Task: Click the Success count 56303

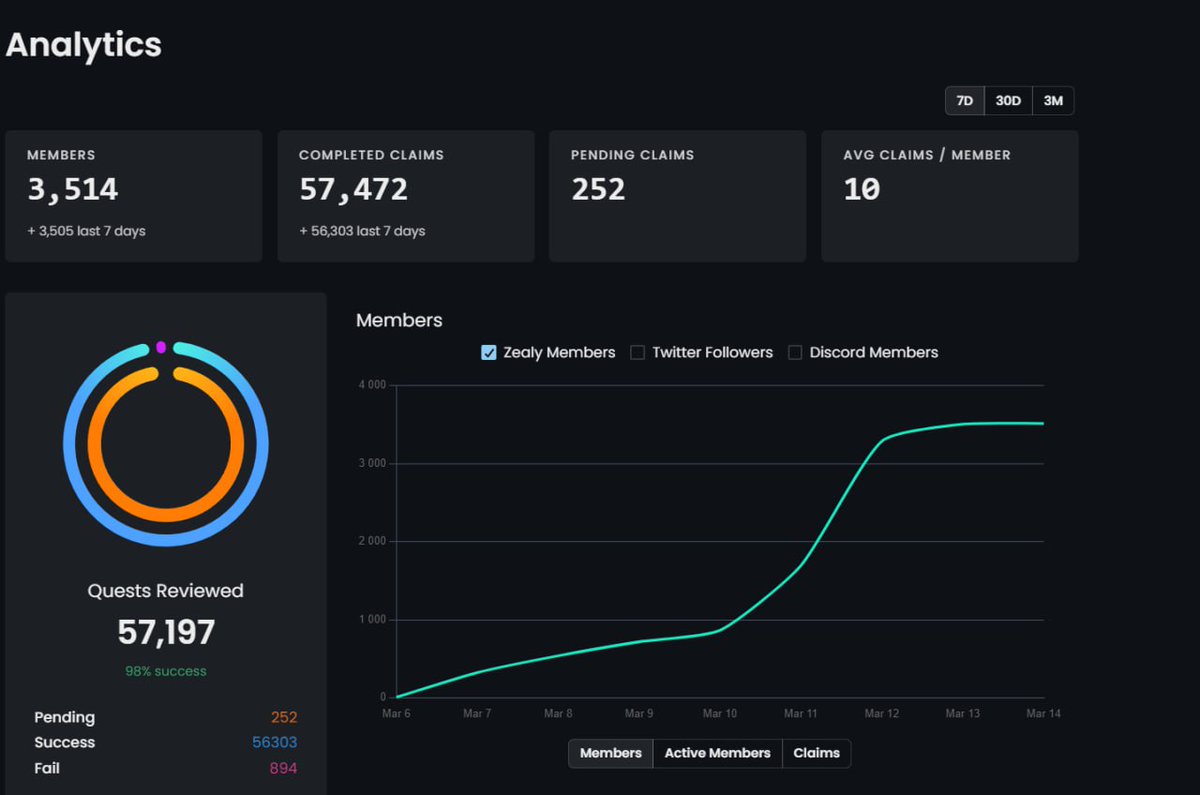Action: pos(277,742)
